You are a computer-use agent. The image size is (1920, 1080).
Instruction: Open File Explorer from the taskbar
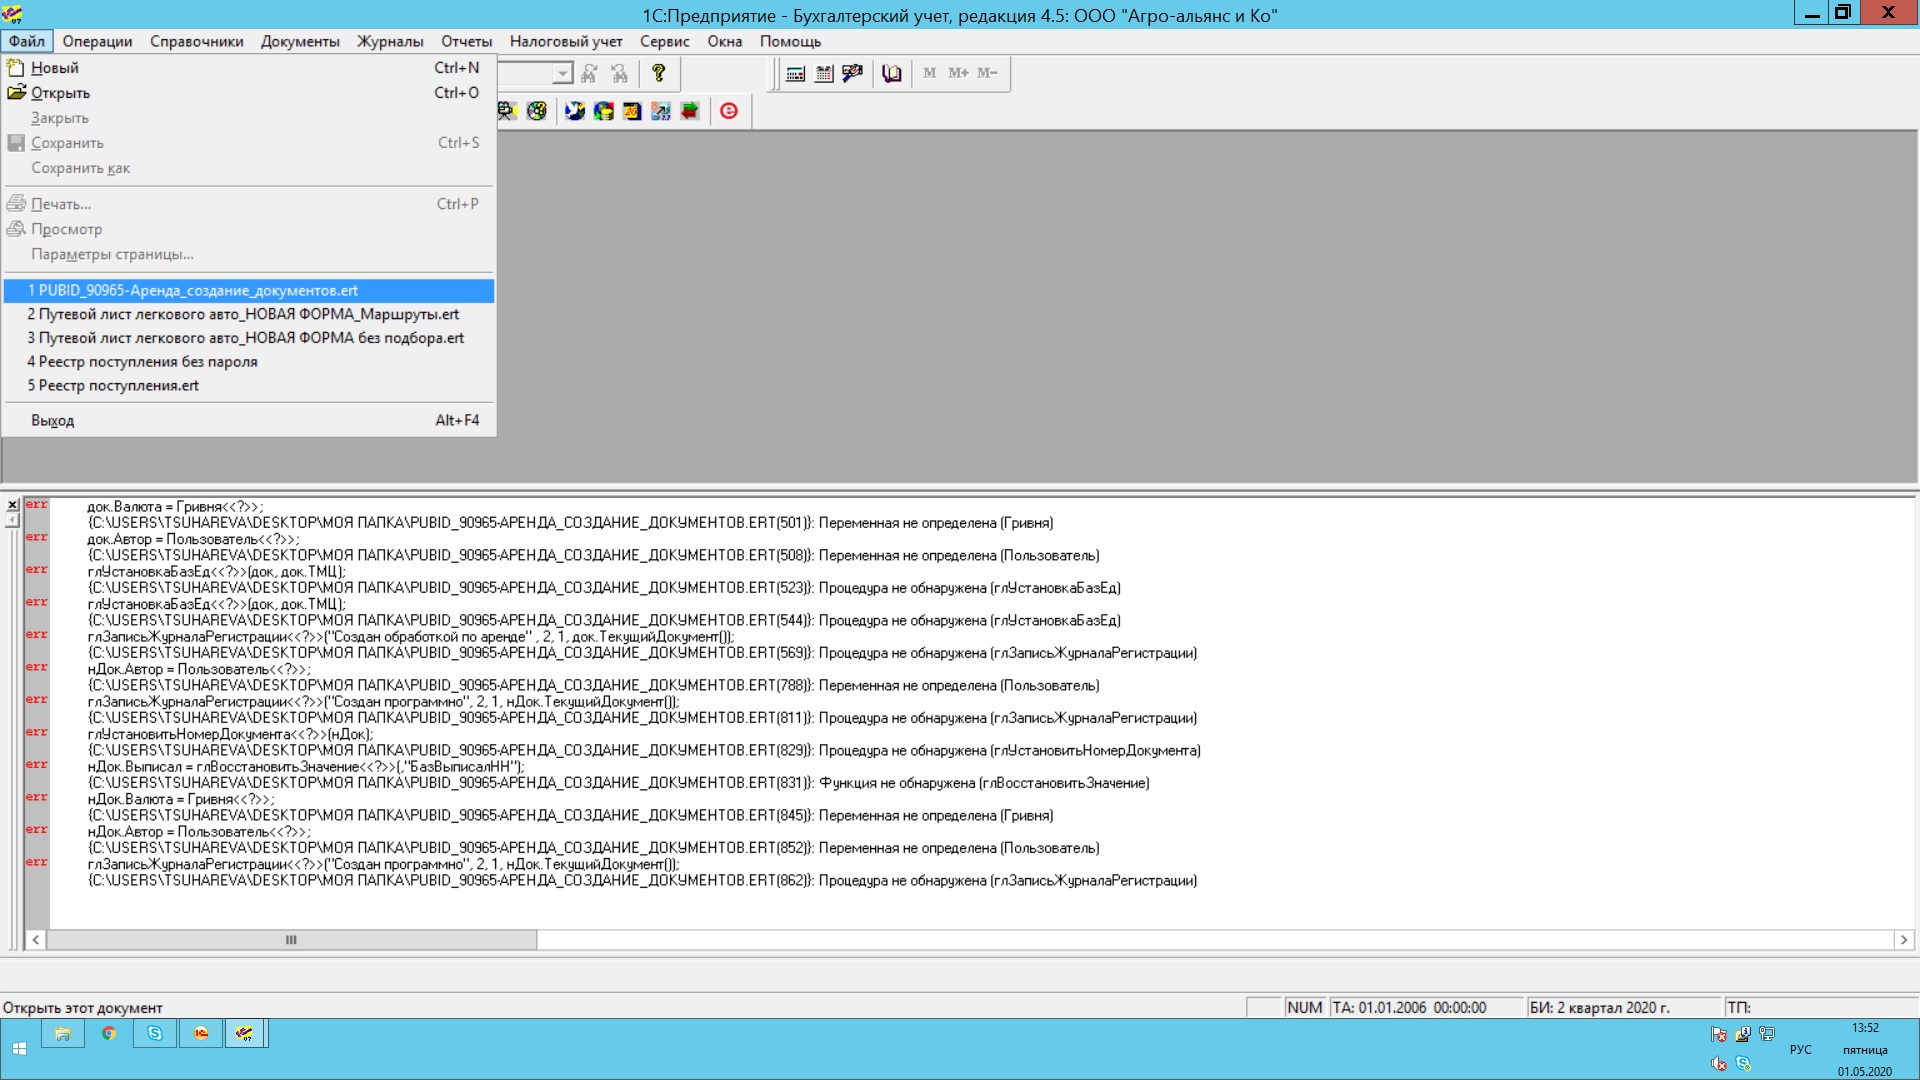click(62, 1034)
